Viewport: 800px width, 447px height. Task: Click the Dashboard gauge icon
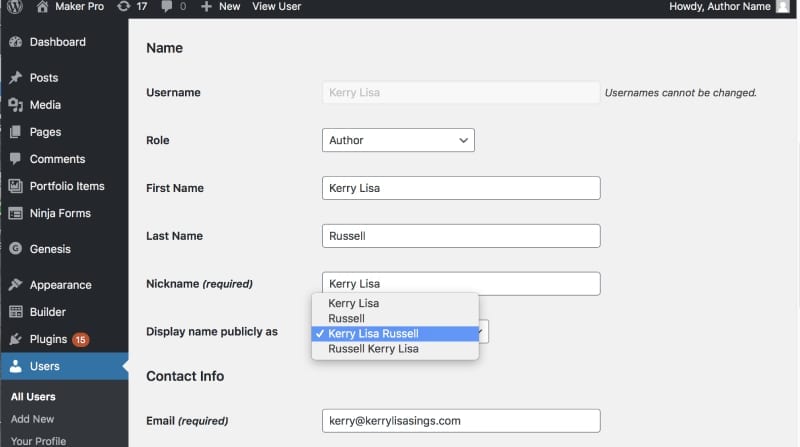(x=15, y=42)
